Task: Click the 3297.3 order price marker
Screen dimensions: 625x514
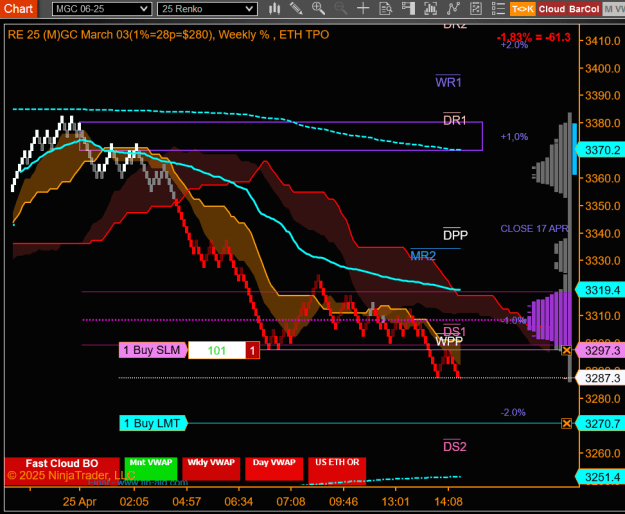Action: click(600, 351)
